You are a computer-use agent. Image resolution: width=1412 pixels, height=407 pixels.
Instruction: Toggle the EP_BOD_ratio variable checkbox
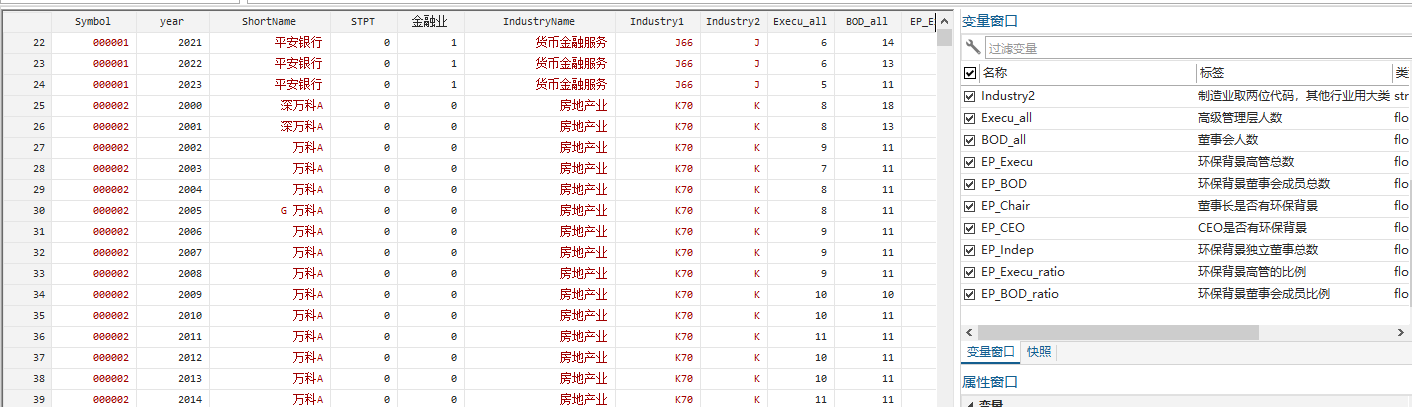pyautogui.click(x=970, y=294)
